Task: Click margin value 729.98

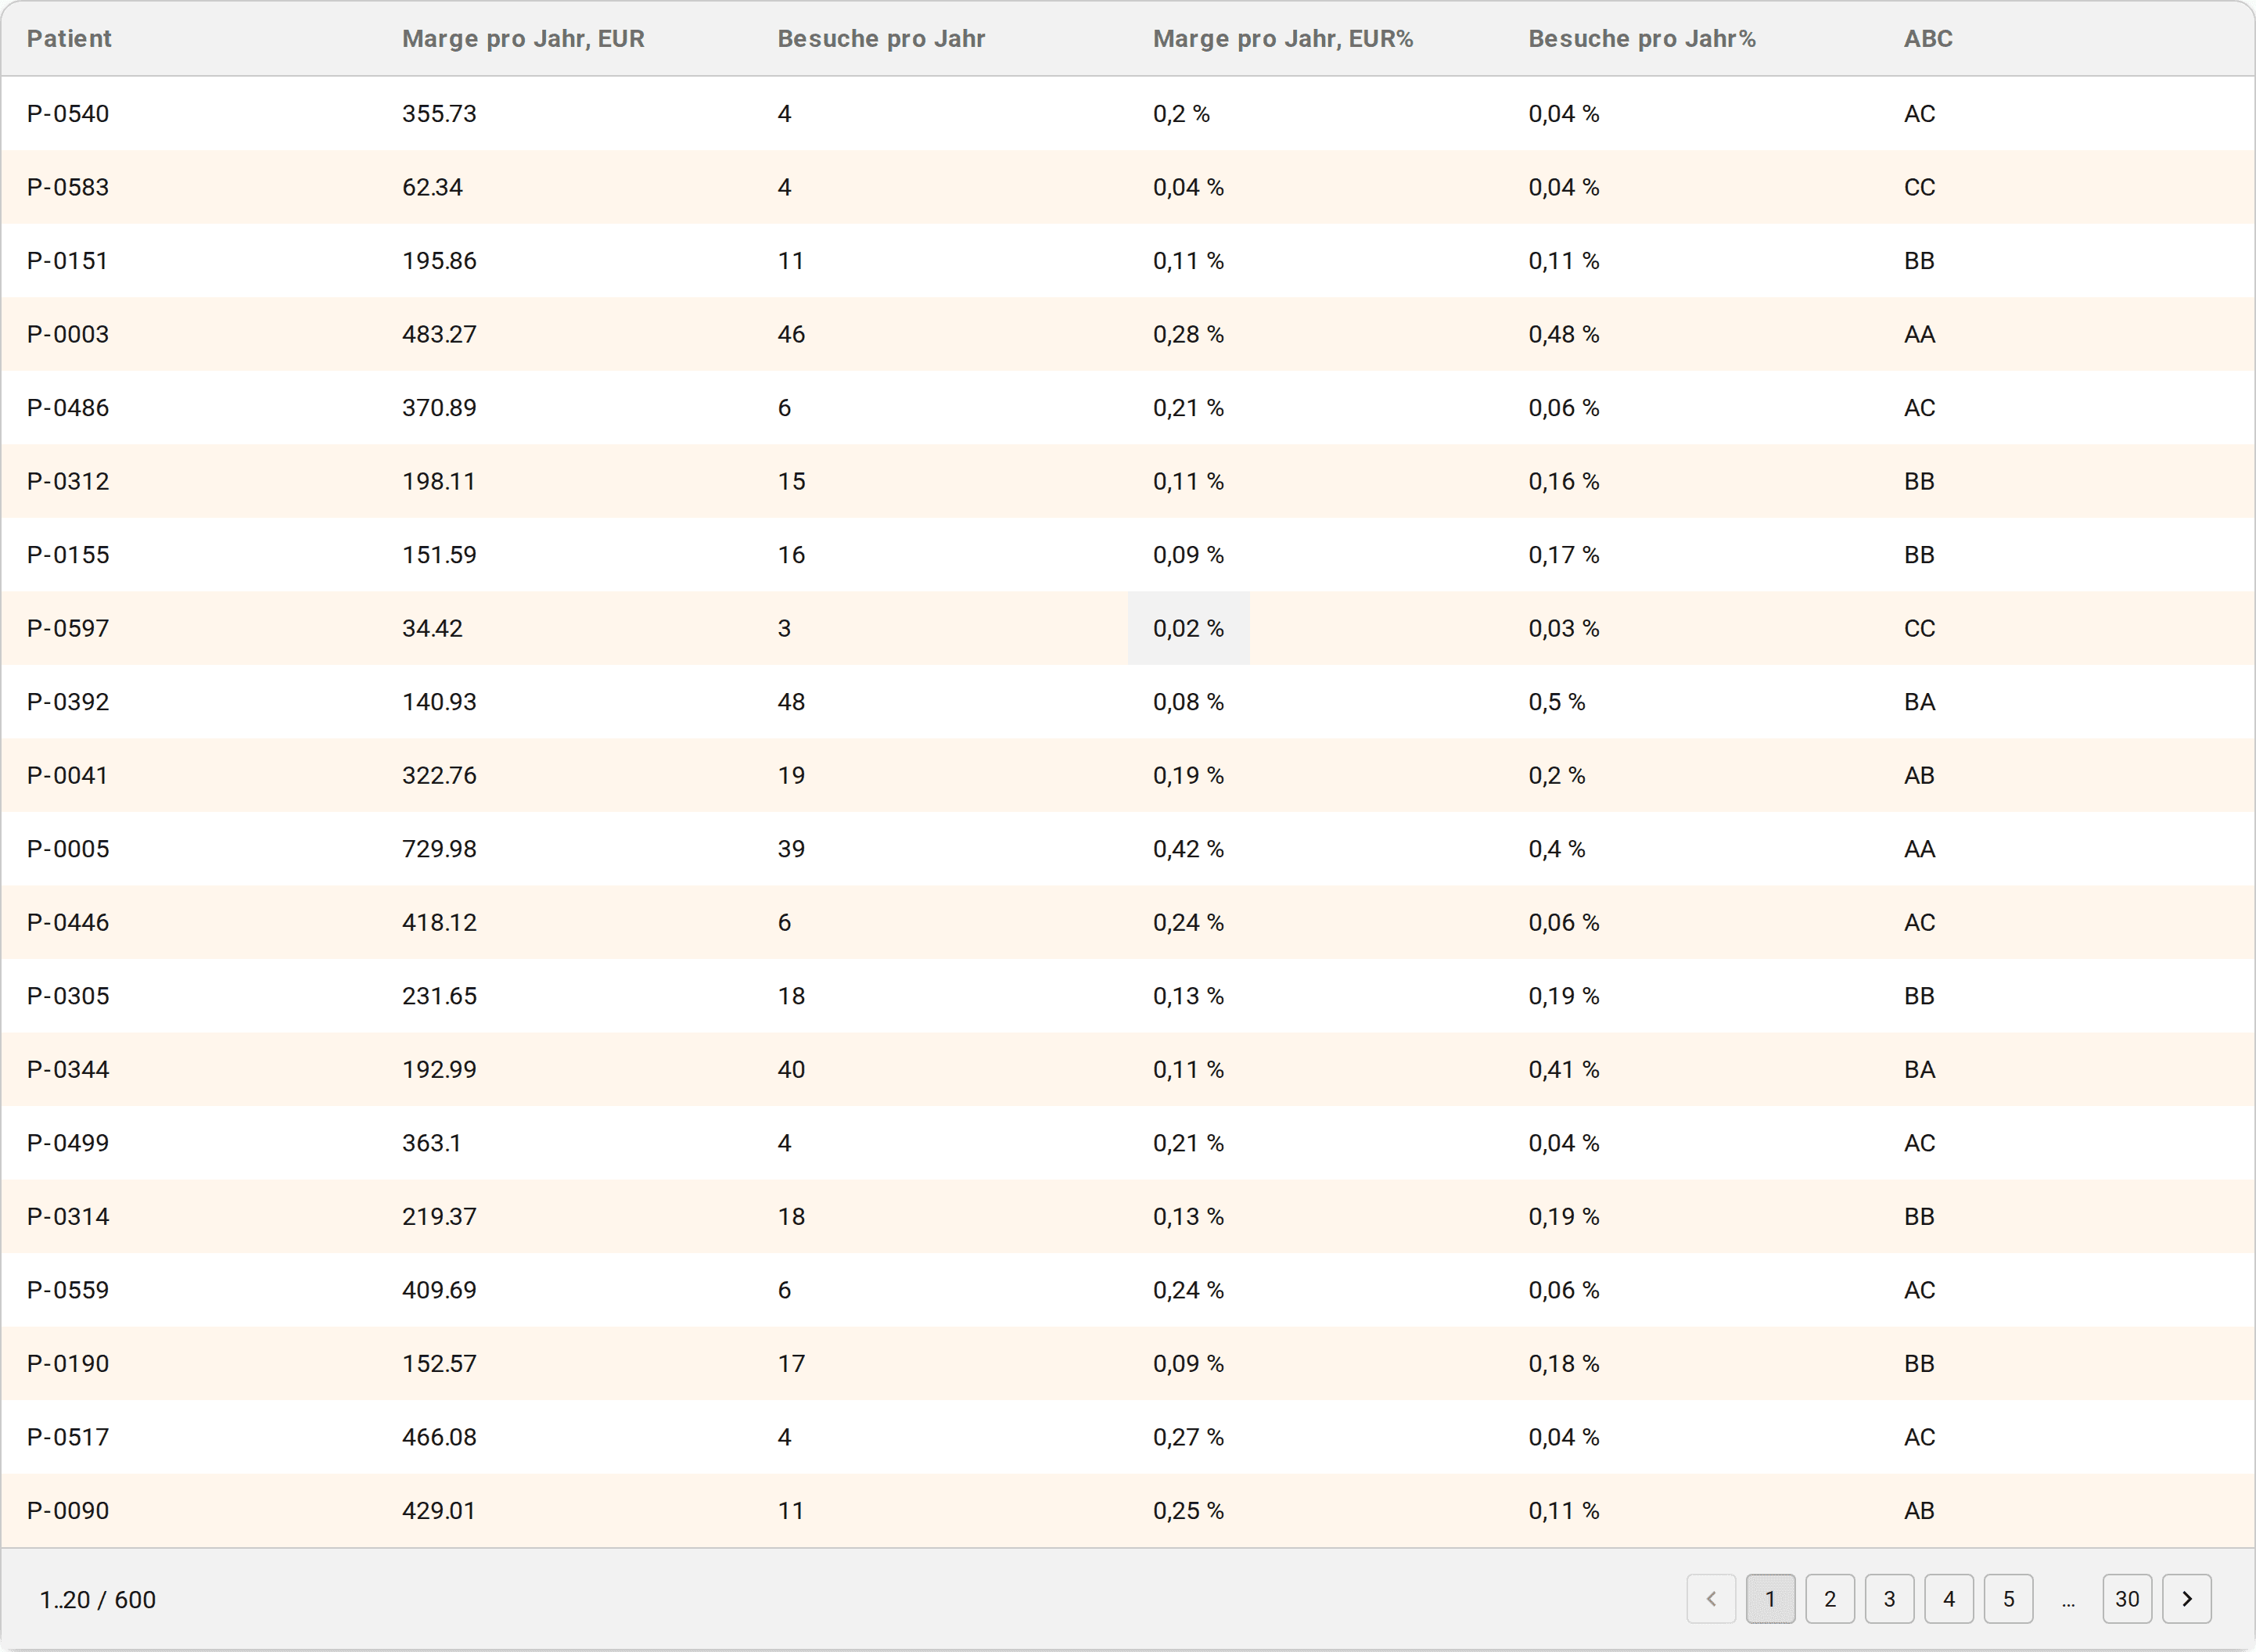Action: click(x=439, y=849)
